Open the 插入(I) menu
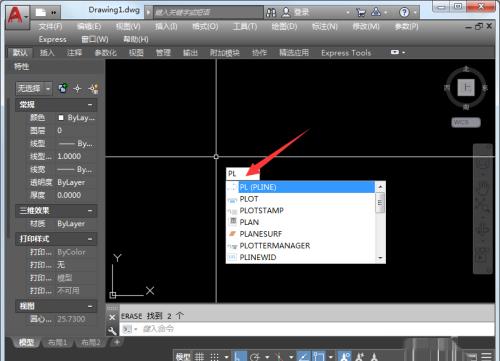The height and width of the screenshot is (361, 500). click(166, 26)
